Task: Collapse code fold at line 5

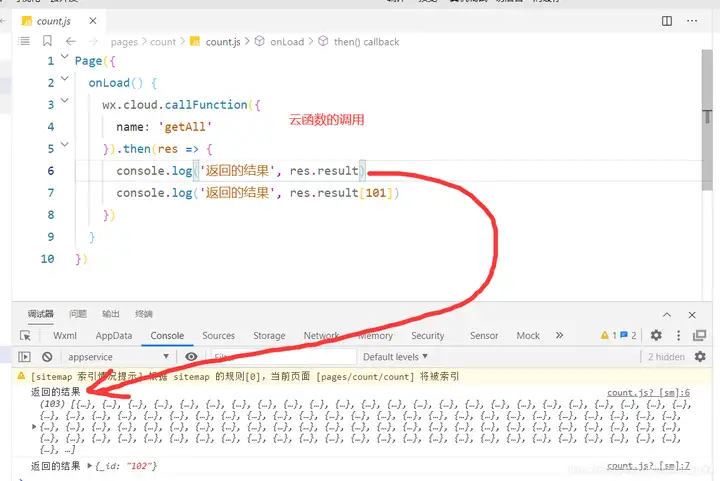Action: (x=65, y=145)
